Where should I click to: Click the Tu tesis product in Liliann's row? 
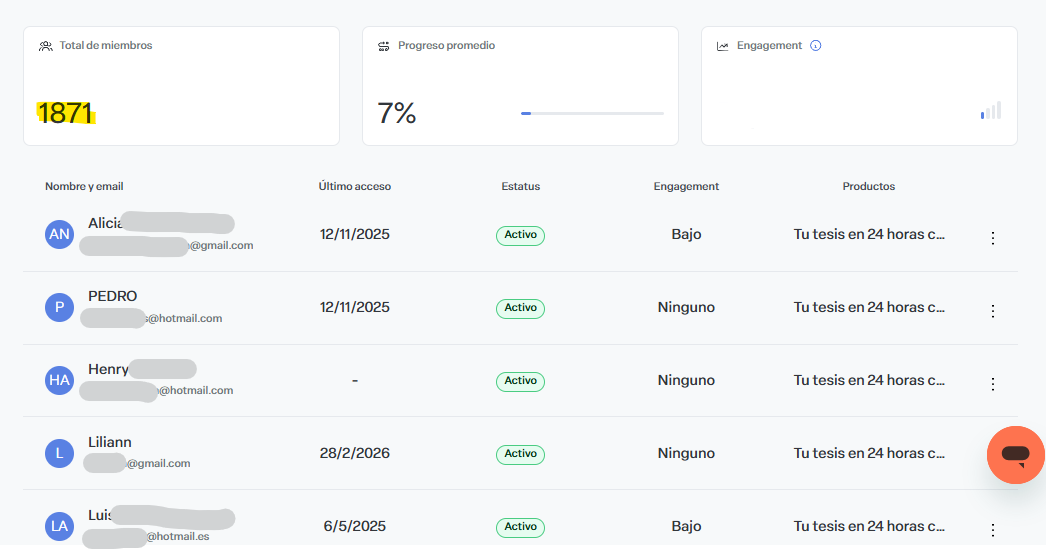[x=869, y=453]
